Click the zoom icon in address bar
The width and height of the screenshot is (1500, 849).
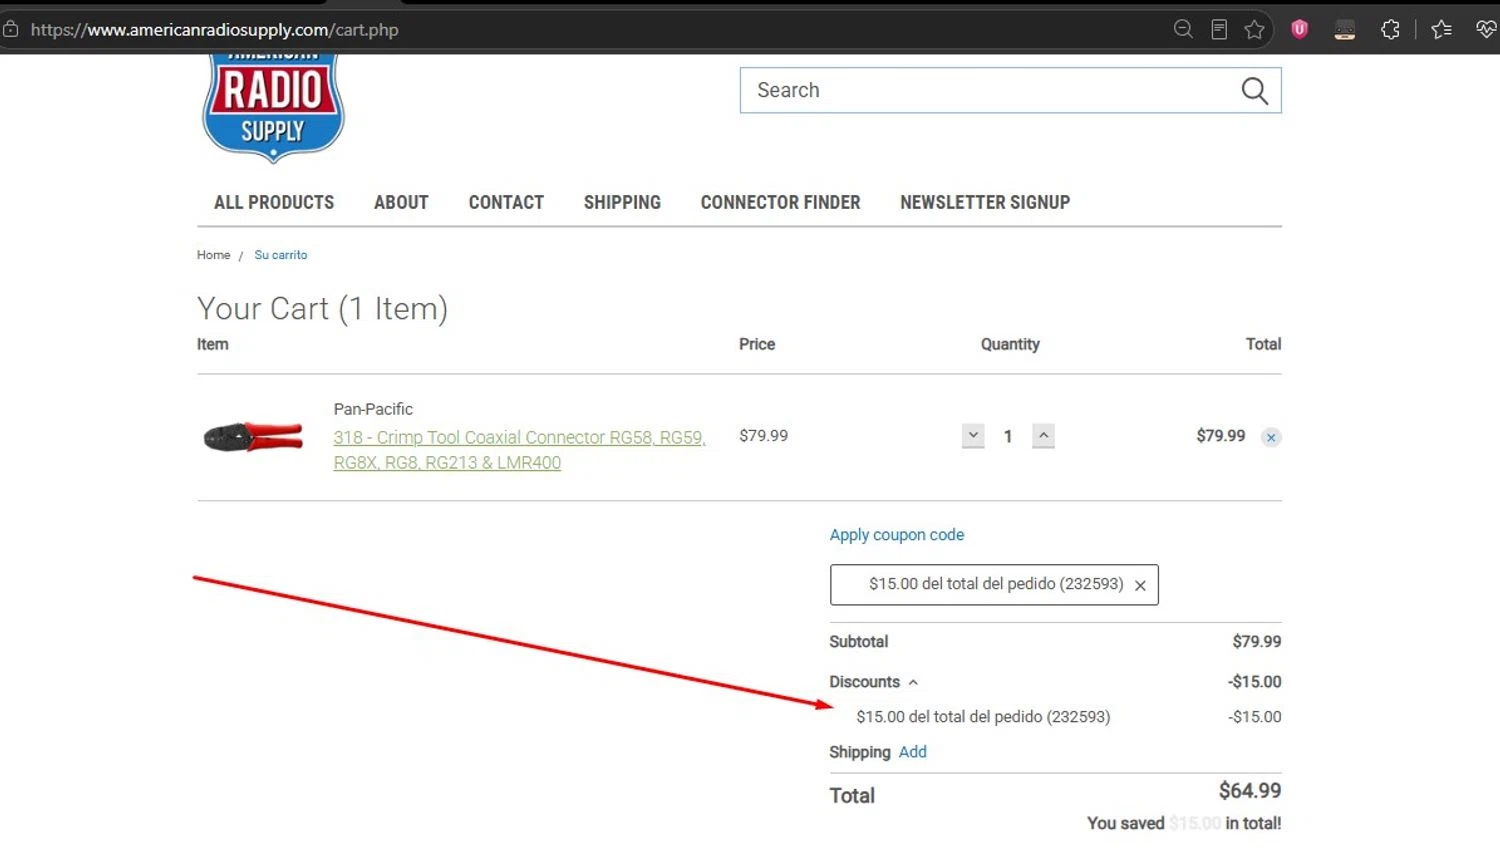pos(1183,29)
